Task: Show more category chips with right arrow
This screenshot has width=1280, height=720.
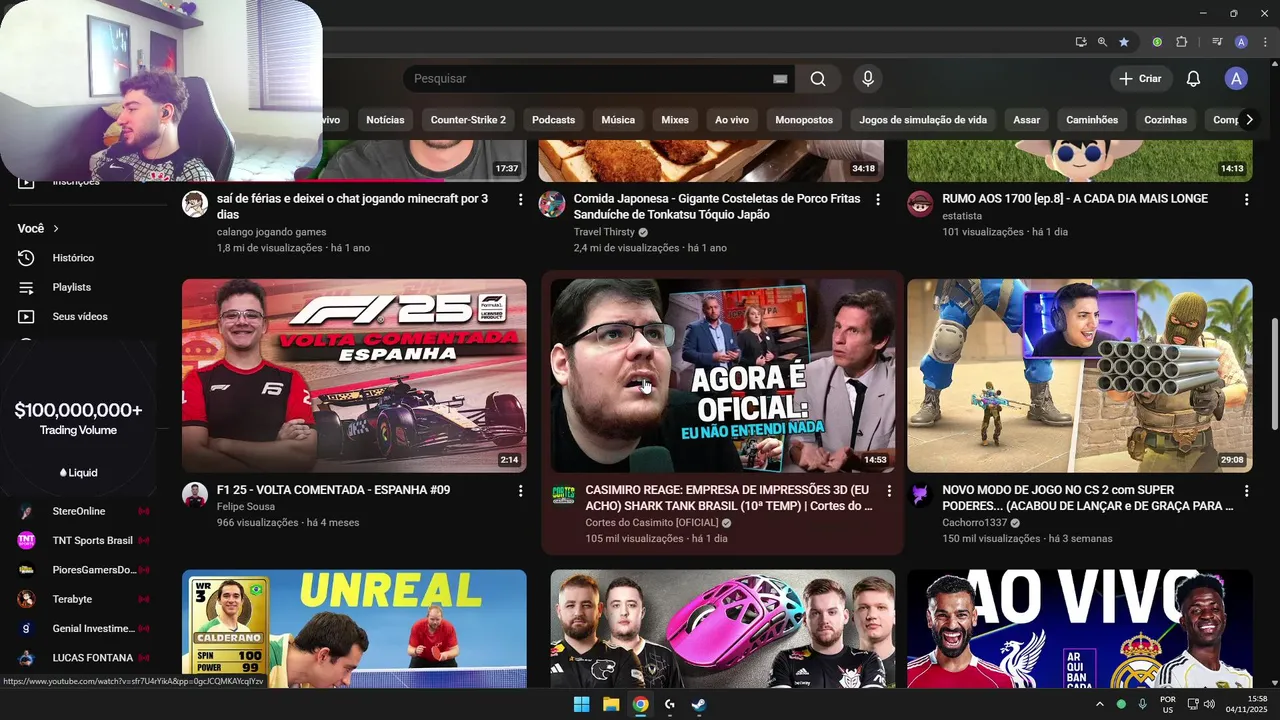Action: [1249, 120]
